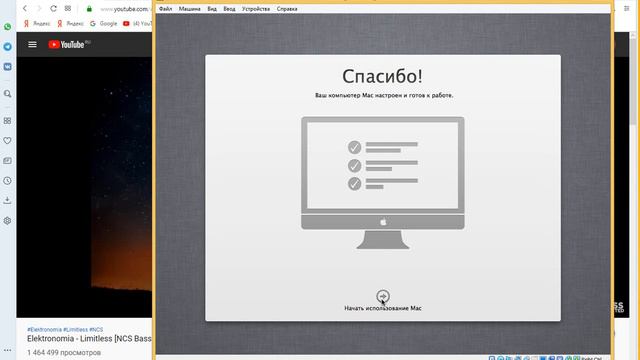The image size is (640, 360).
Task: Open the news feed icon in sidebar
Action: coord(7,161)
